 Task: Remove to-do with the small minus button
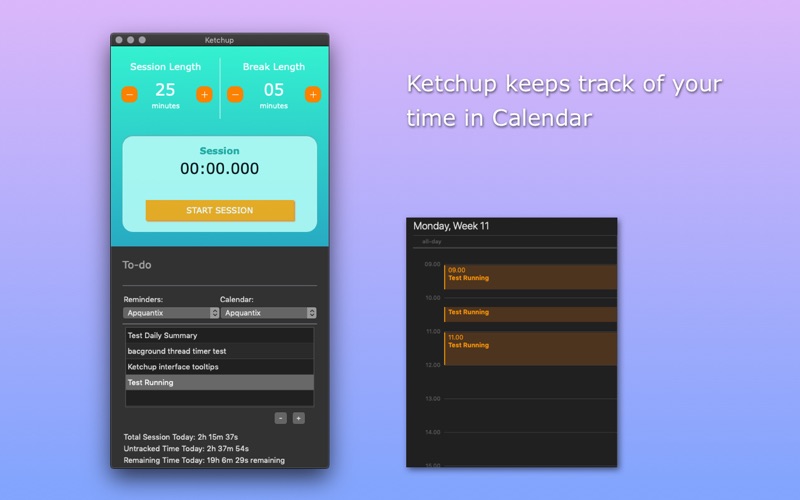point(281,418)
